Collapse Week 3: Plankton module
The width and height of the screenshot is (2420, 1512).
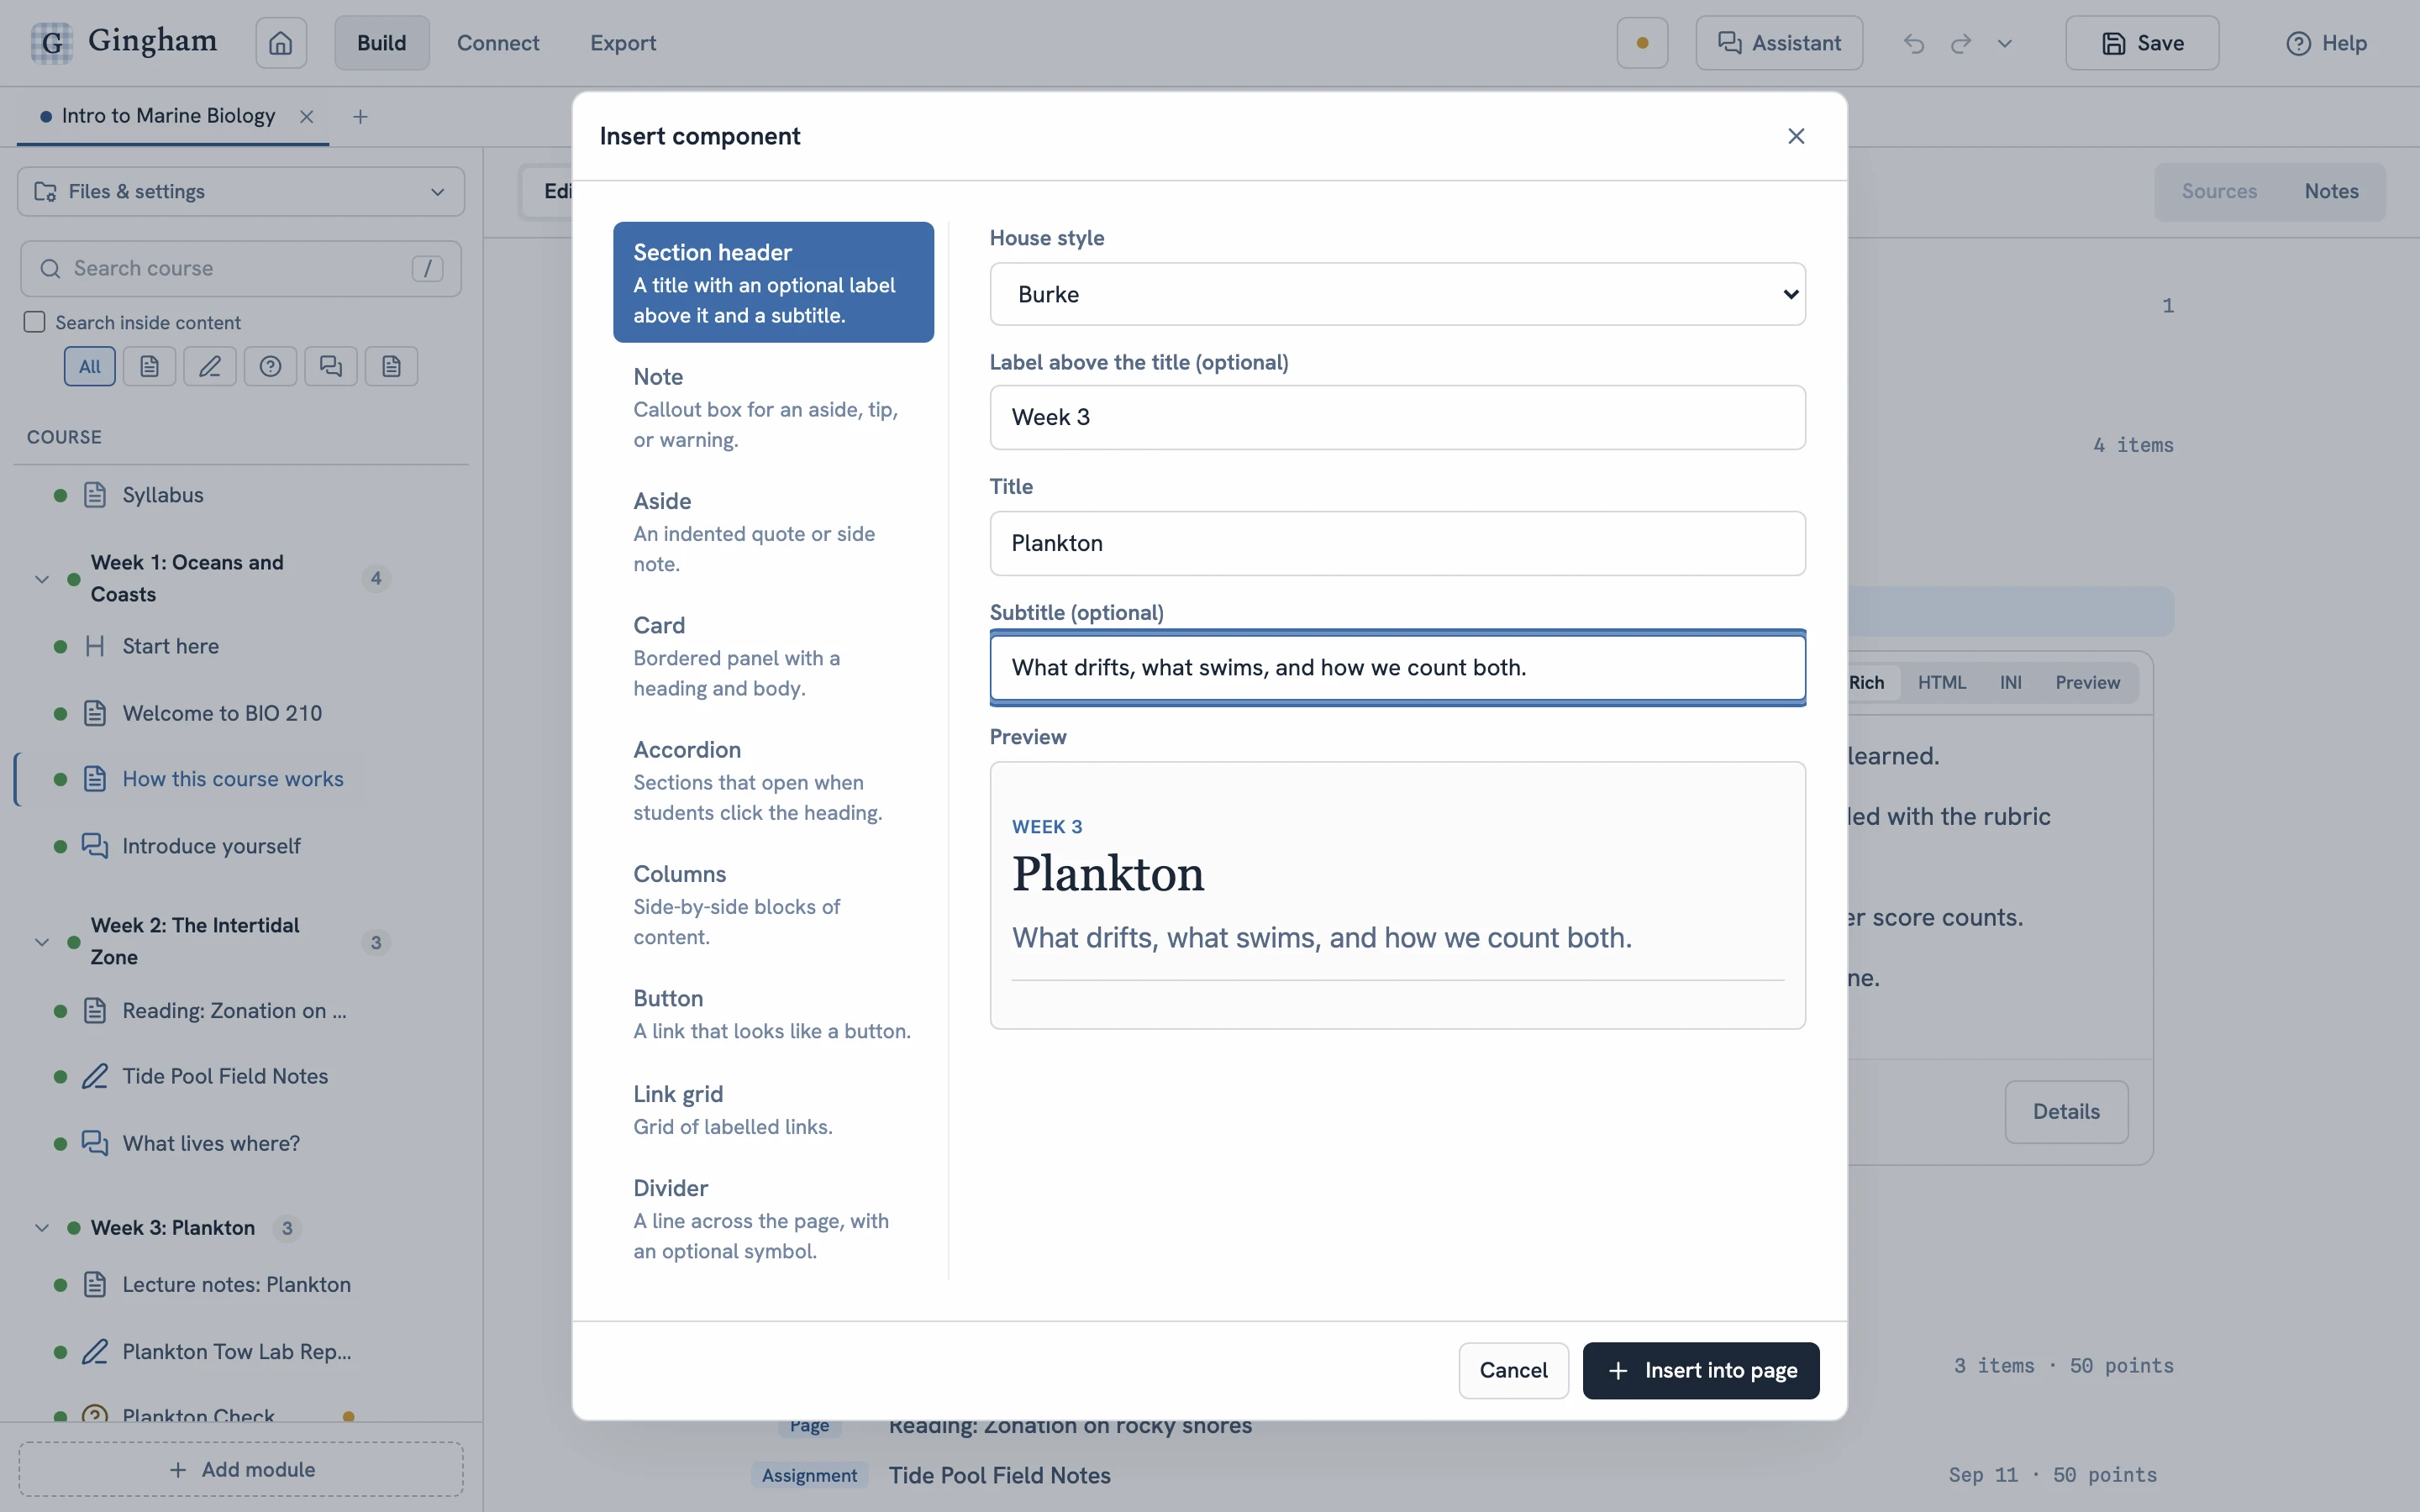pyautogui.click(x=42, y=1228)
